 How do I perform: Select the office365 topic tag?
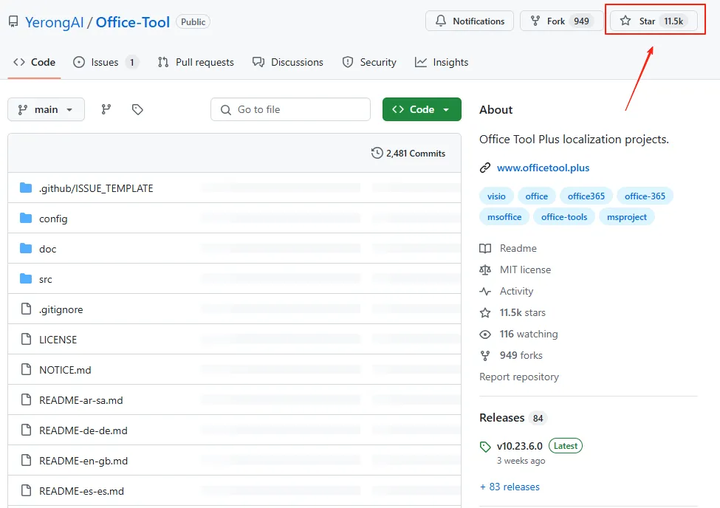586,196
